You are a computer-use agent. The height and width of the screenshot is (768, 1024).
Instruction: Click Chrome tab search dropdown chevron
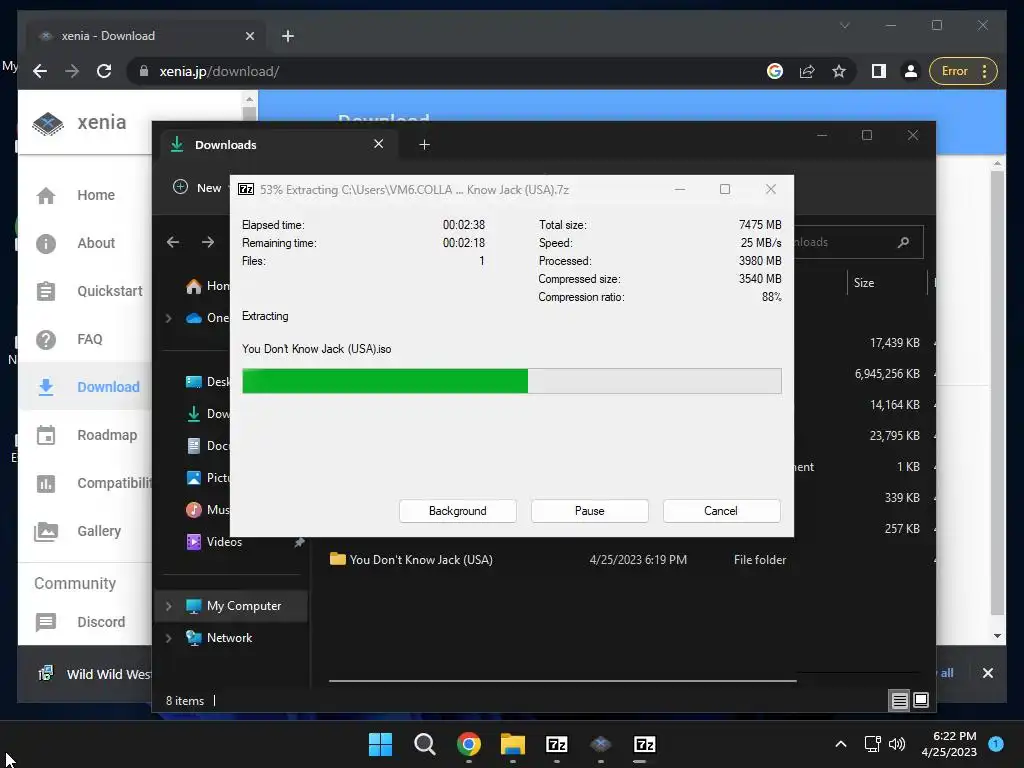click(x=844, y=25)
